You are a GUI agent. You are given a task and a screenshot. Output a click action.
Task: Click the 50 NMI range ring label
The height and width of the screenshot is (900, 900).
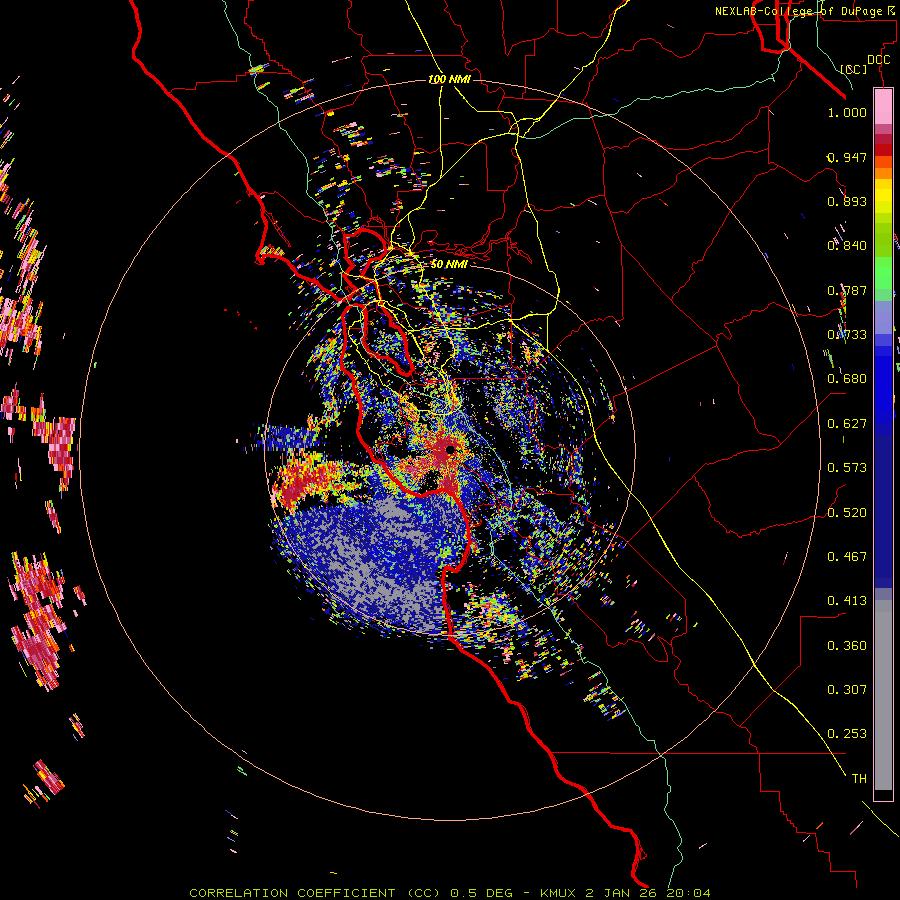coord(449,264)
